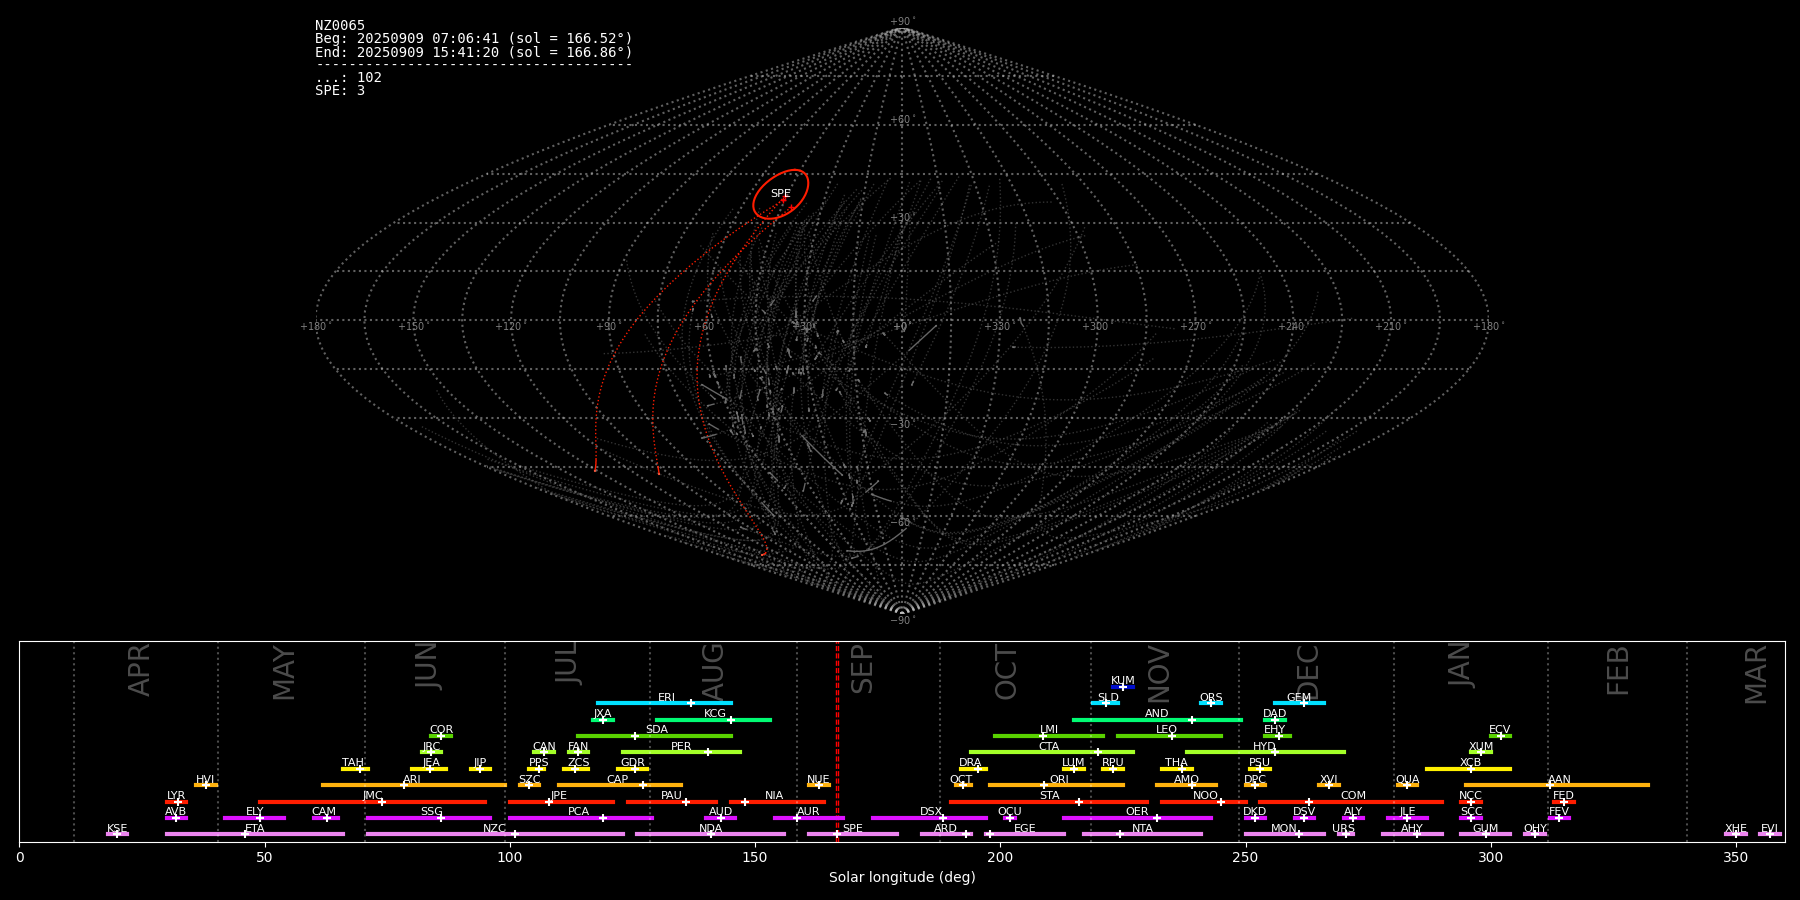The image size is (1800, 900).
Task: Click the pink NZC shower bar
Action: click(x=495, y=834)
